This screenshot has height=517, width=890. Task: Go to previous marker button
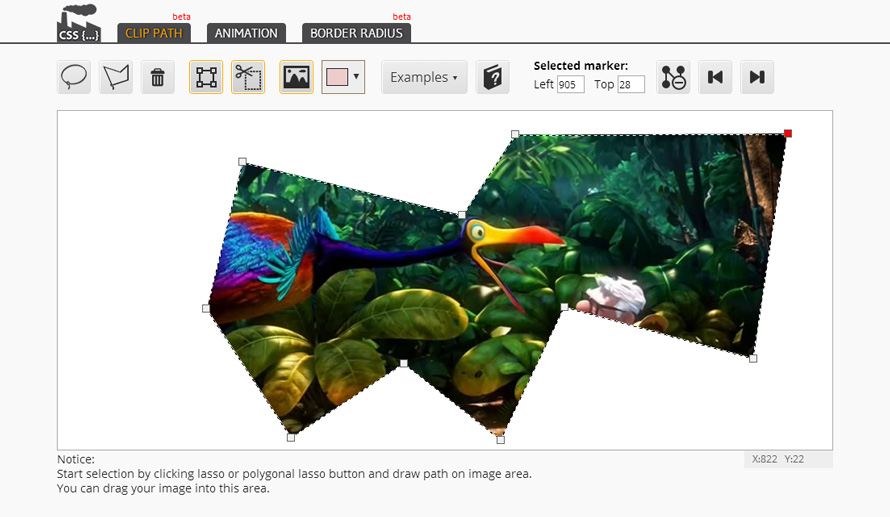pos(715,77)
